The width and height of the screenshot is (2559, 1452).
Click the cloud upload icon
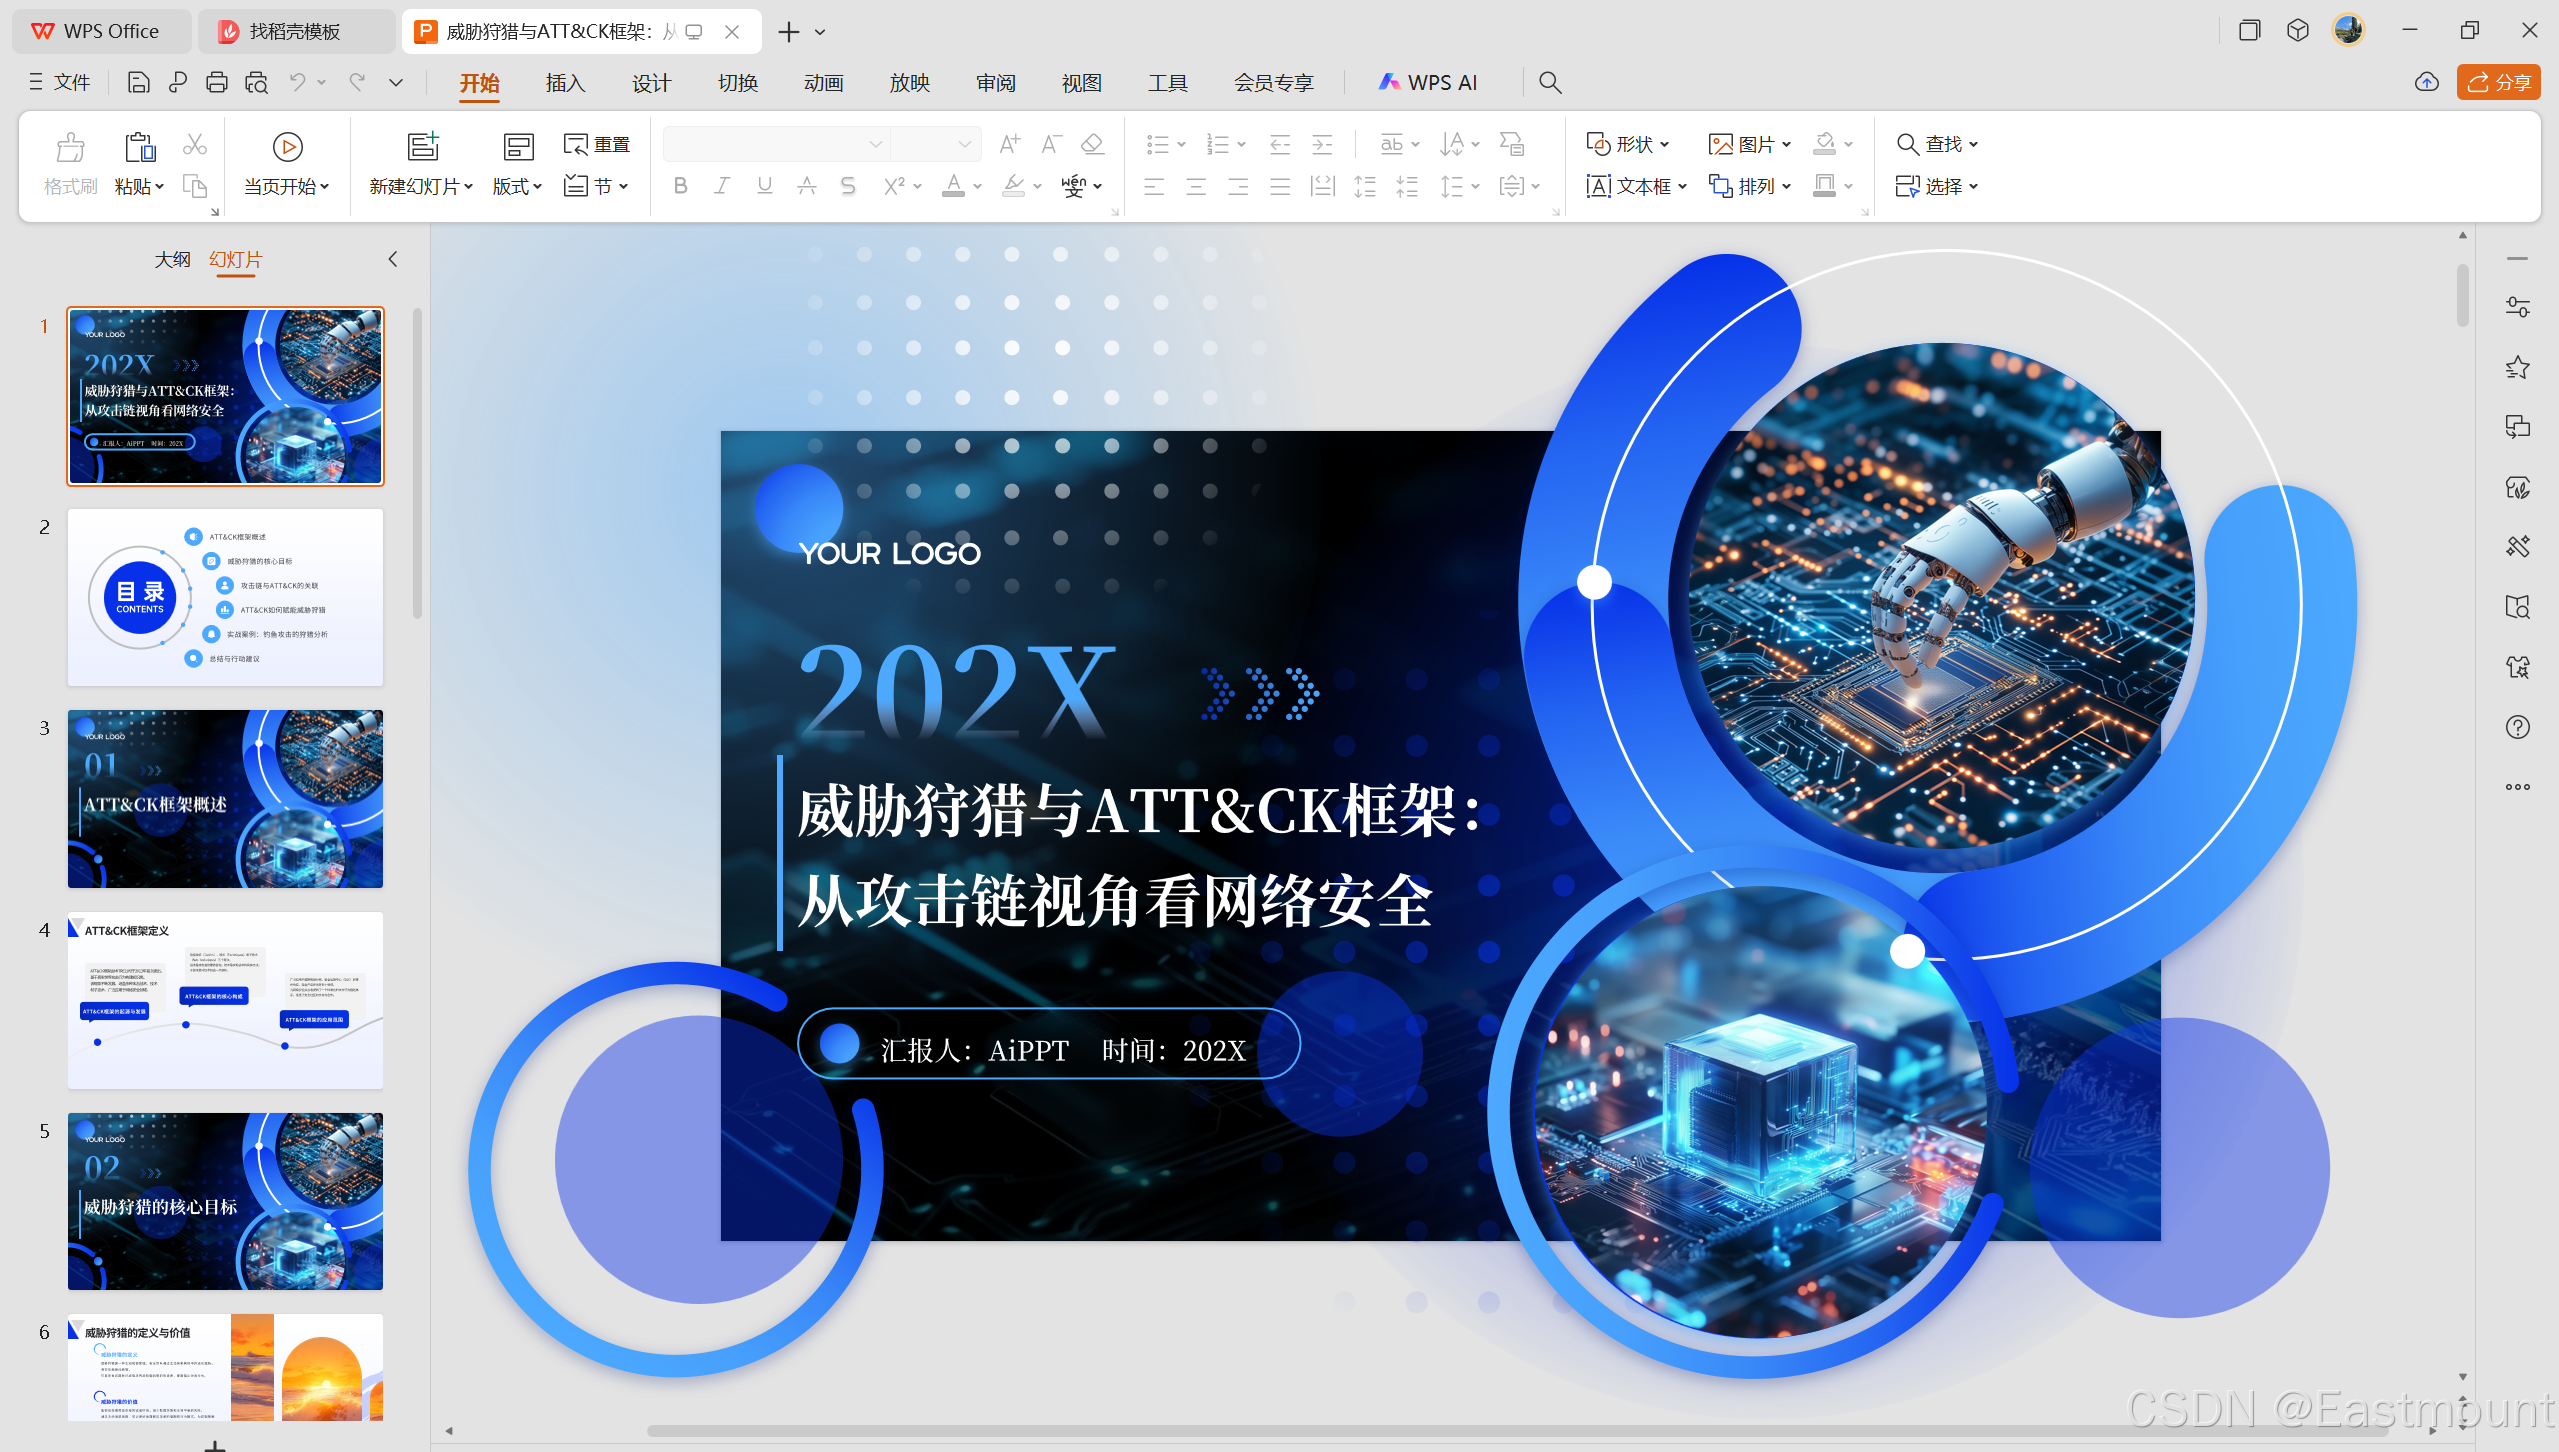coord(2426,83)
